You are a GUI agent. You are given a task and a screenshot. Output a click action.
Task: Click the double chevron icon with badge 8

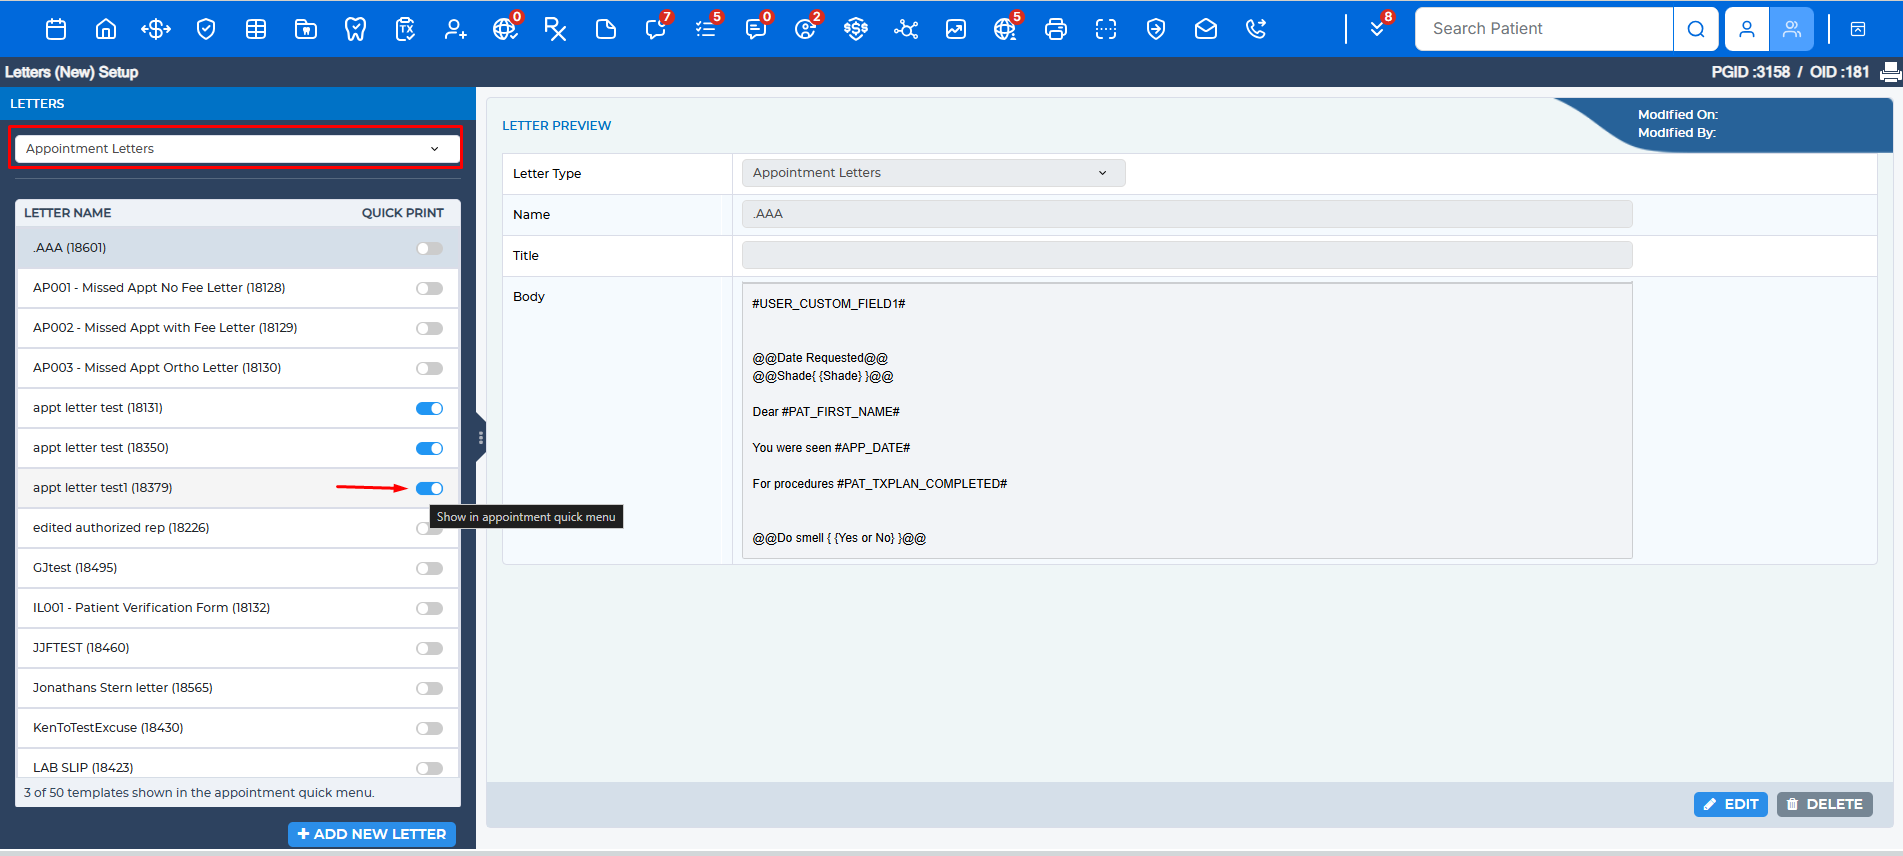[x=1377, y=29]
